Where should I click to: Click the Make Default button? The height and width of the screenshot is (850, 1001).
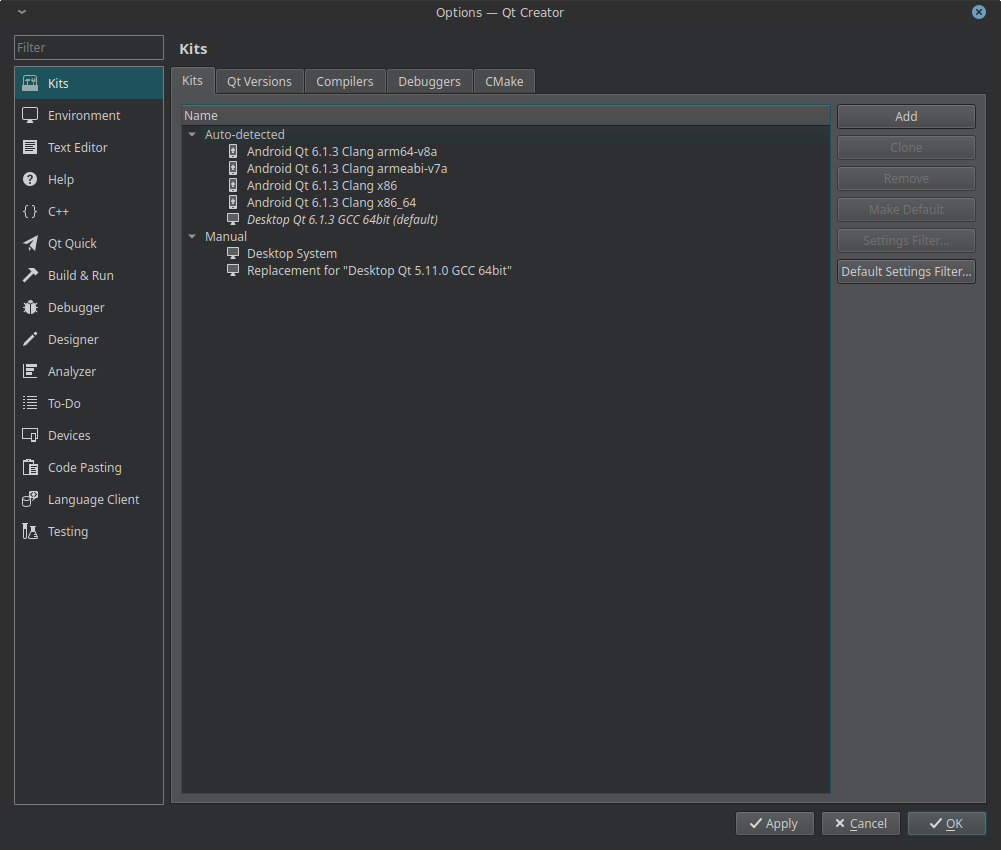[906, 209]
